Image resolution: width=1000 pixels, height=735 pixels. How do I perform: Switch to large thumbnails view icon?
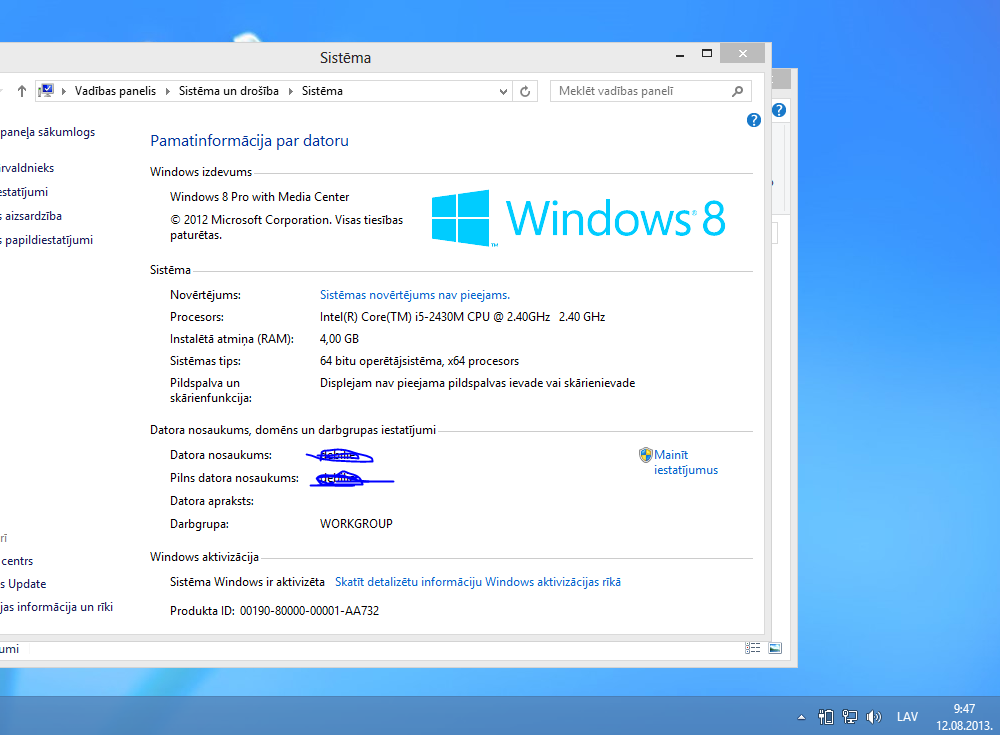pos(774,649)
